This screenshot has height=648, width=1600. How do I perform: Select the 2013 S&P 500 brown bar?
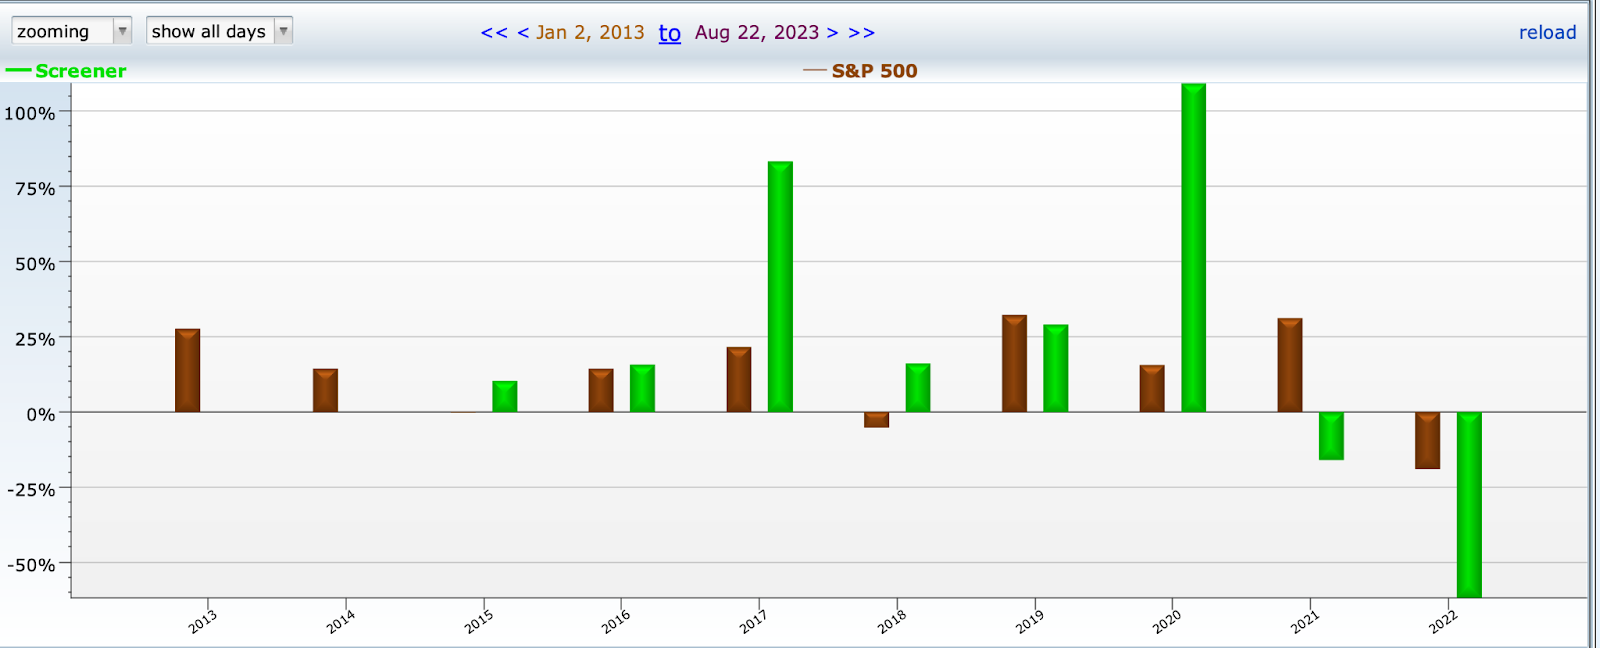pyautogui.click(x=187, y=370)
